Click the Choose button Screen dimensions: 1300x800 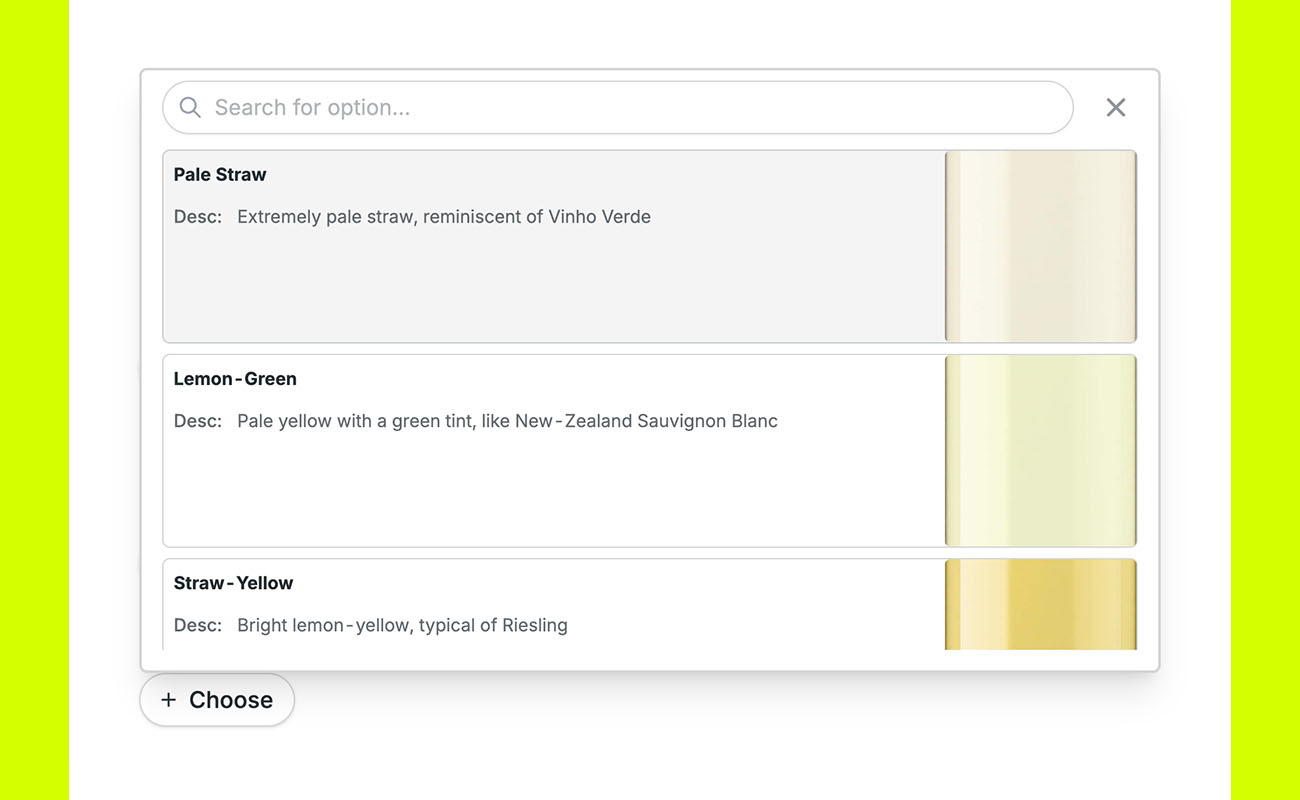217,700
